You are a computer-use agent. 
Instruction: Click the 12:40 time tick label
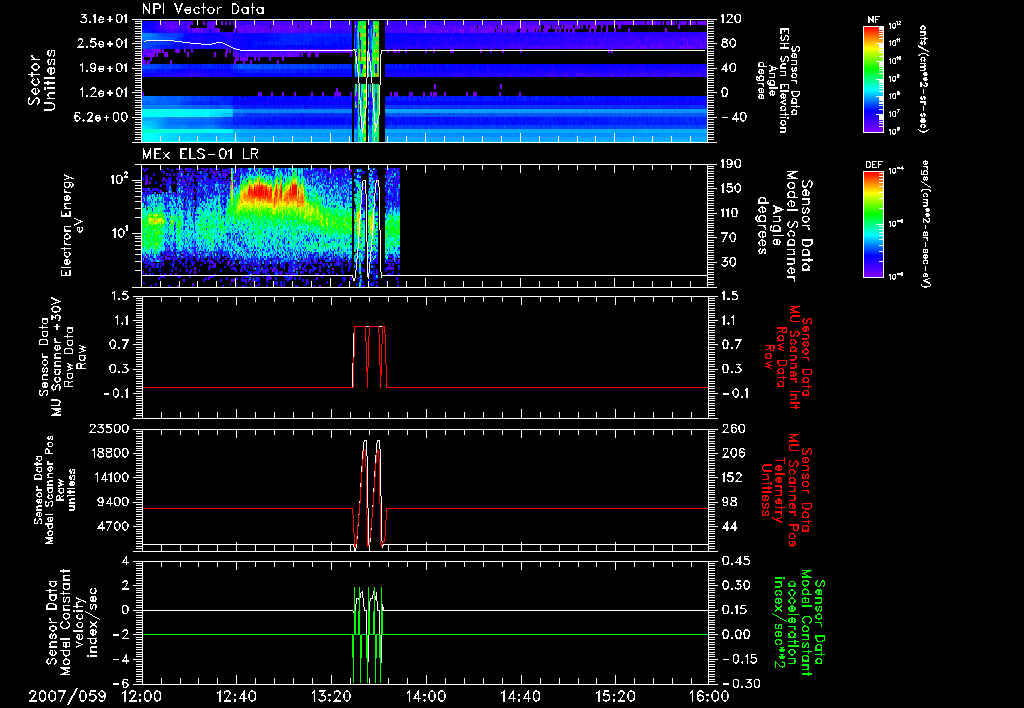(236, 696)
